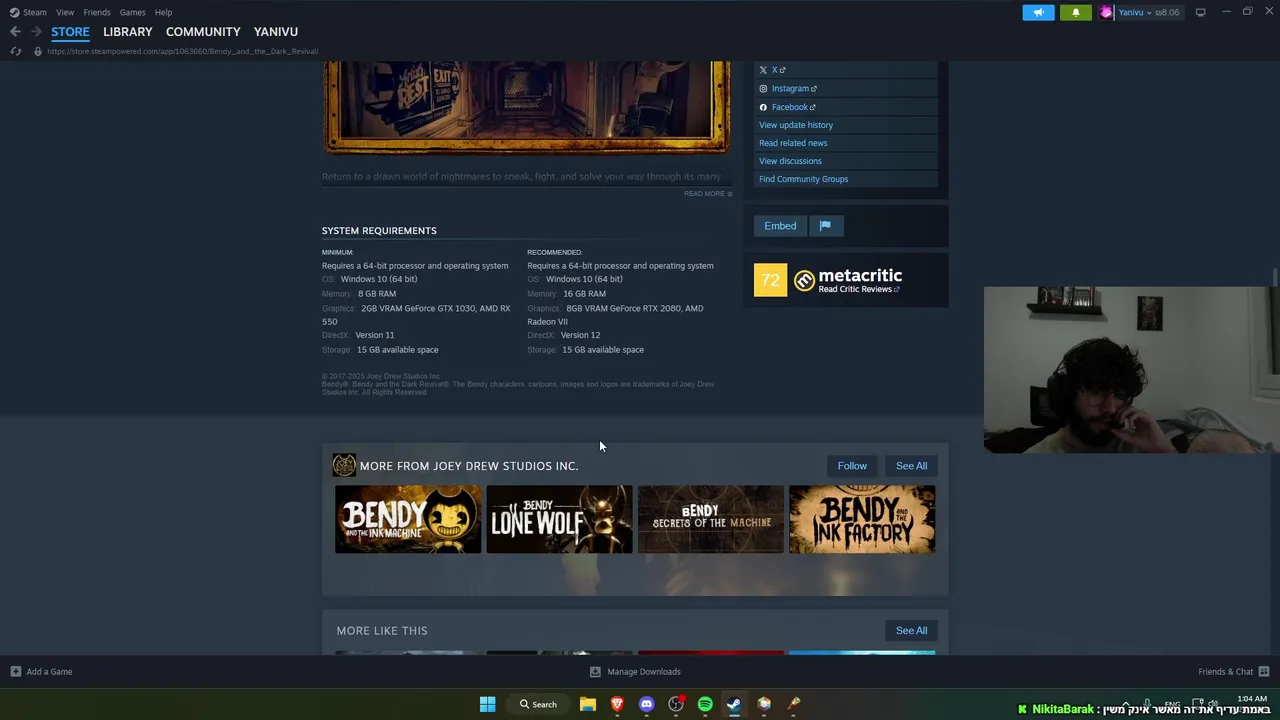Go back with the navigation arrow
Image resolution: width=1280 pixels, height=720 pixels.
[15, 32]
